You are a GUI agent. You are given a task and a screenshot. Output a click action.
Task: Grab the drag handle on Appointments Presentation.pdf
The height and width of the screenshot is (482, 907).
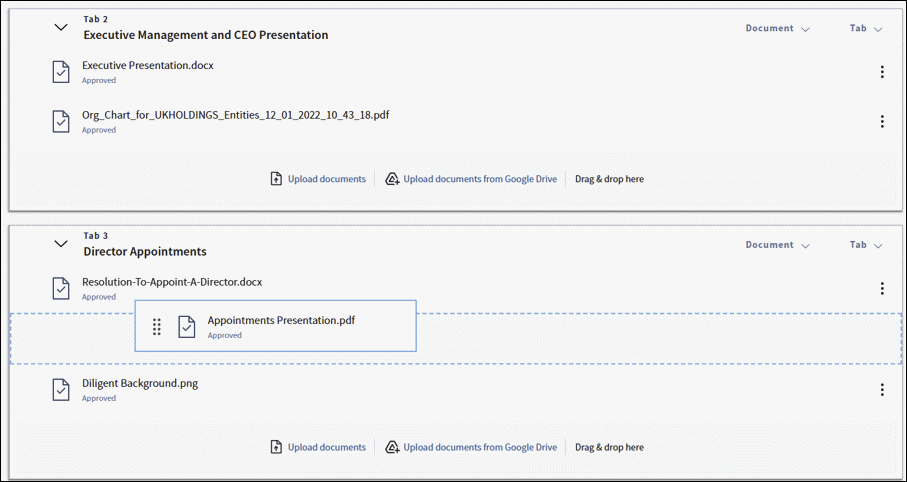coord(157,327)
